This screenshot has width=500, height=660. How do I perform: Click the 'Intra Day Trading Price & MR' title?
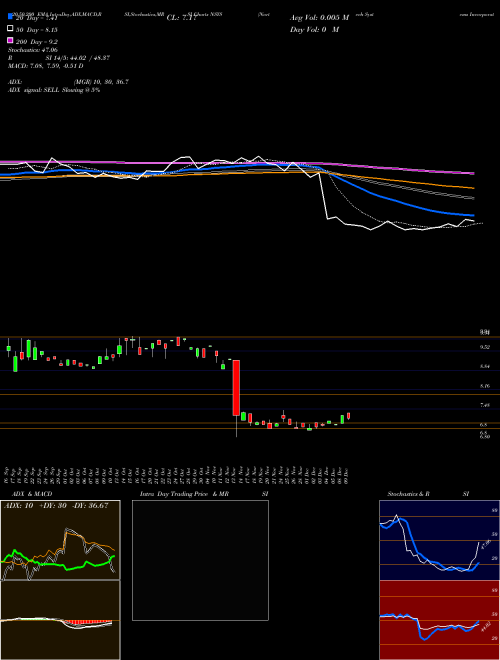click(184, 494)
